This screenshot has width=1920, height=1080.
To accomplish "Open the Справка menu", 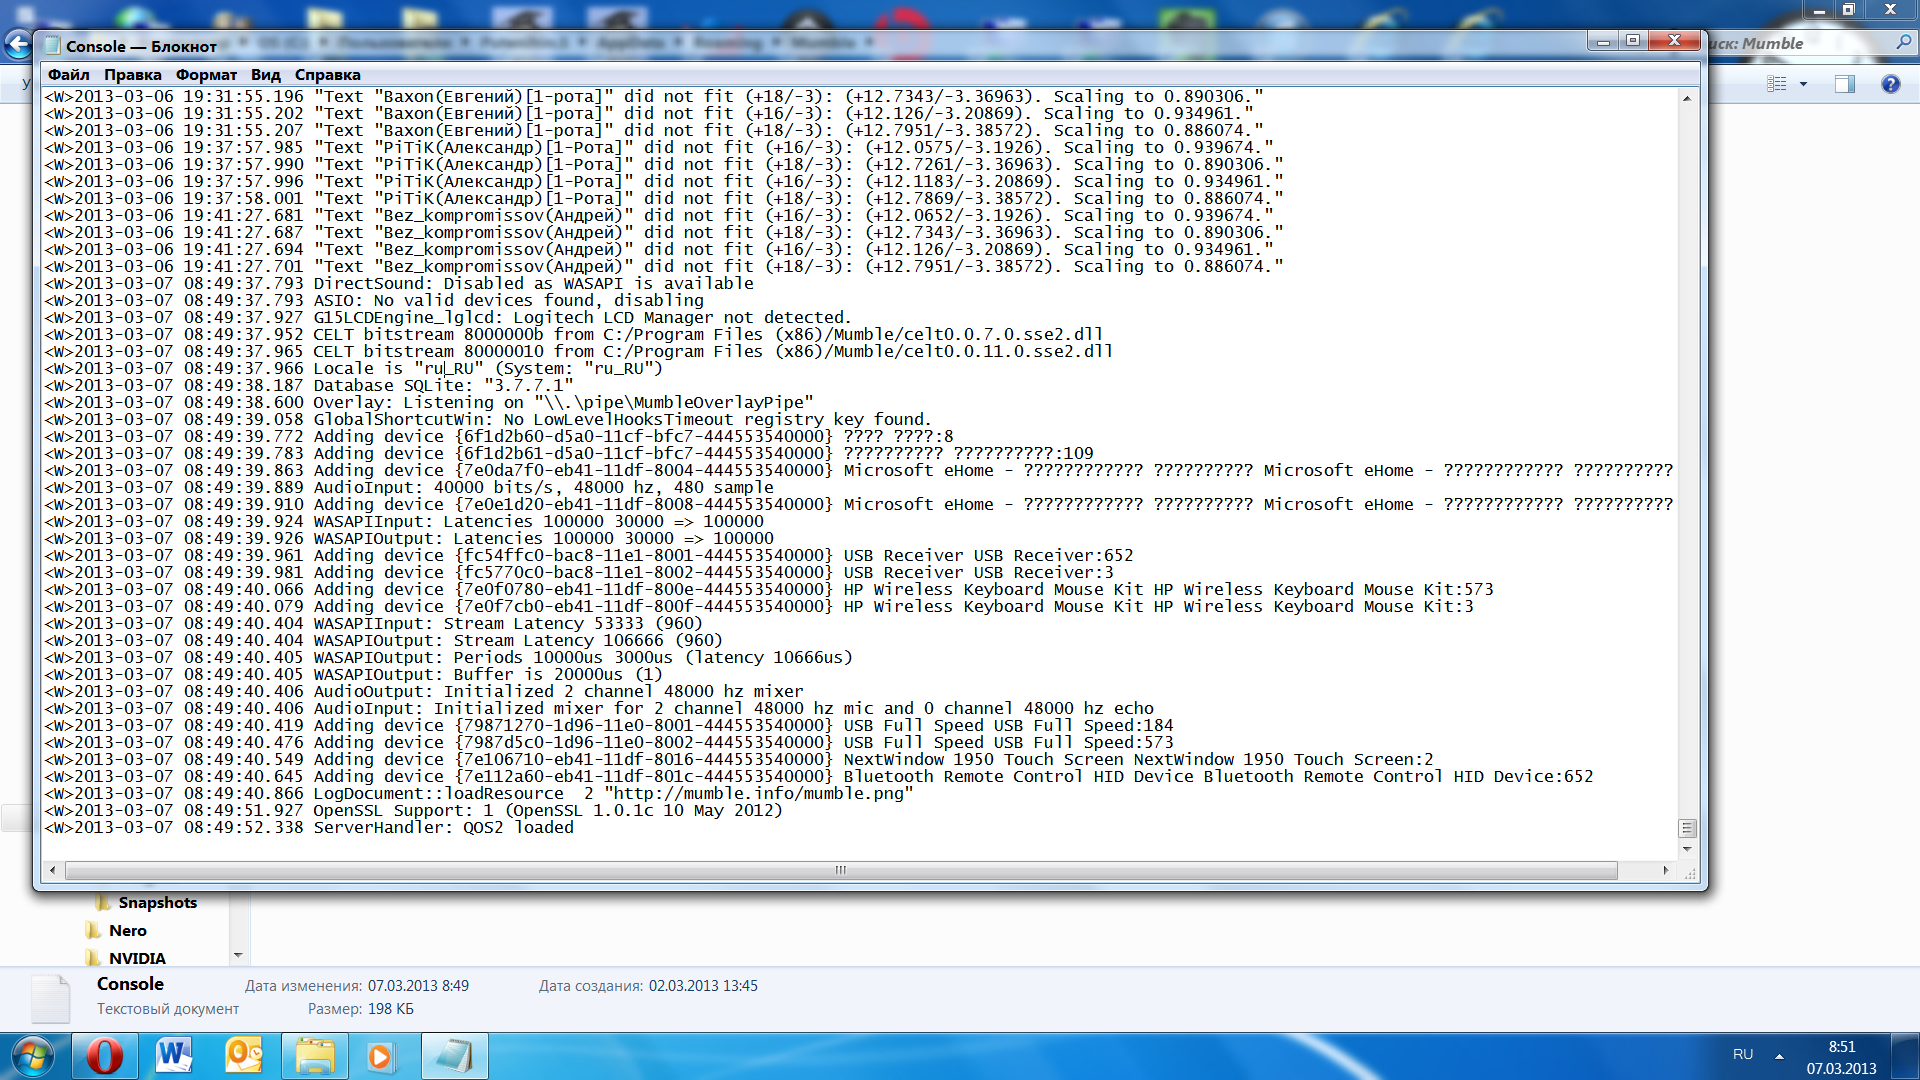I will click(x=327, y=75).
